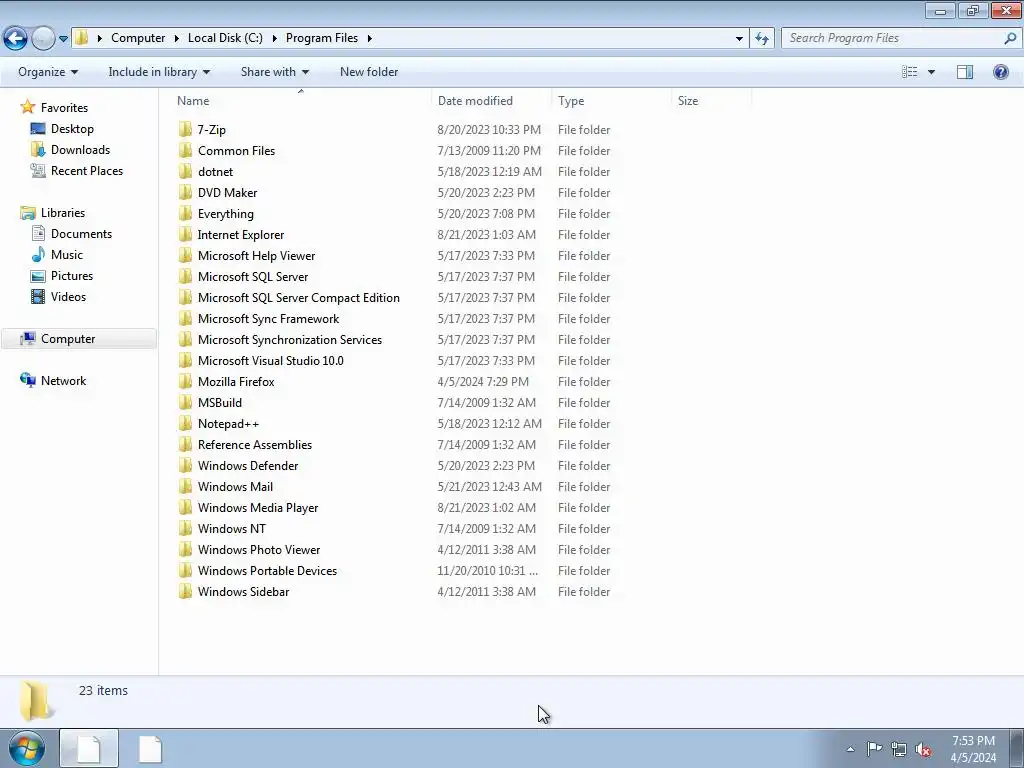
Task: Refresh the Program Files folder view
Action: [x=761, y=38]
